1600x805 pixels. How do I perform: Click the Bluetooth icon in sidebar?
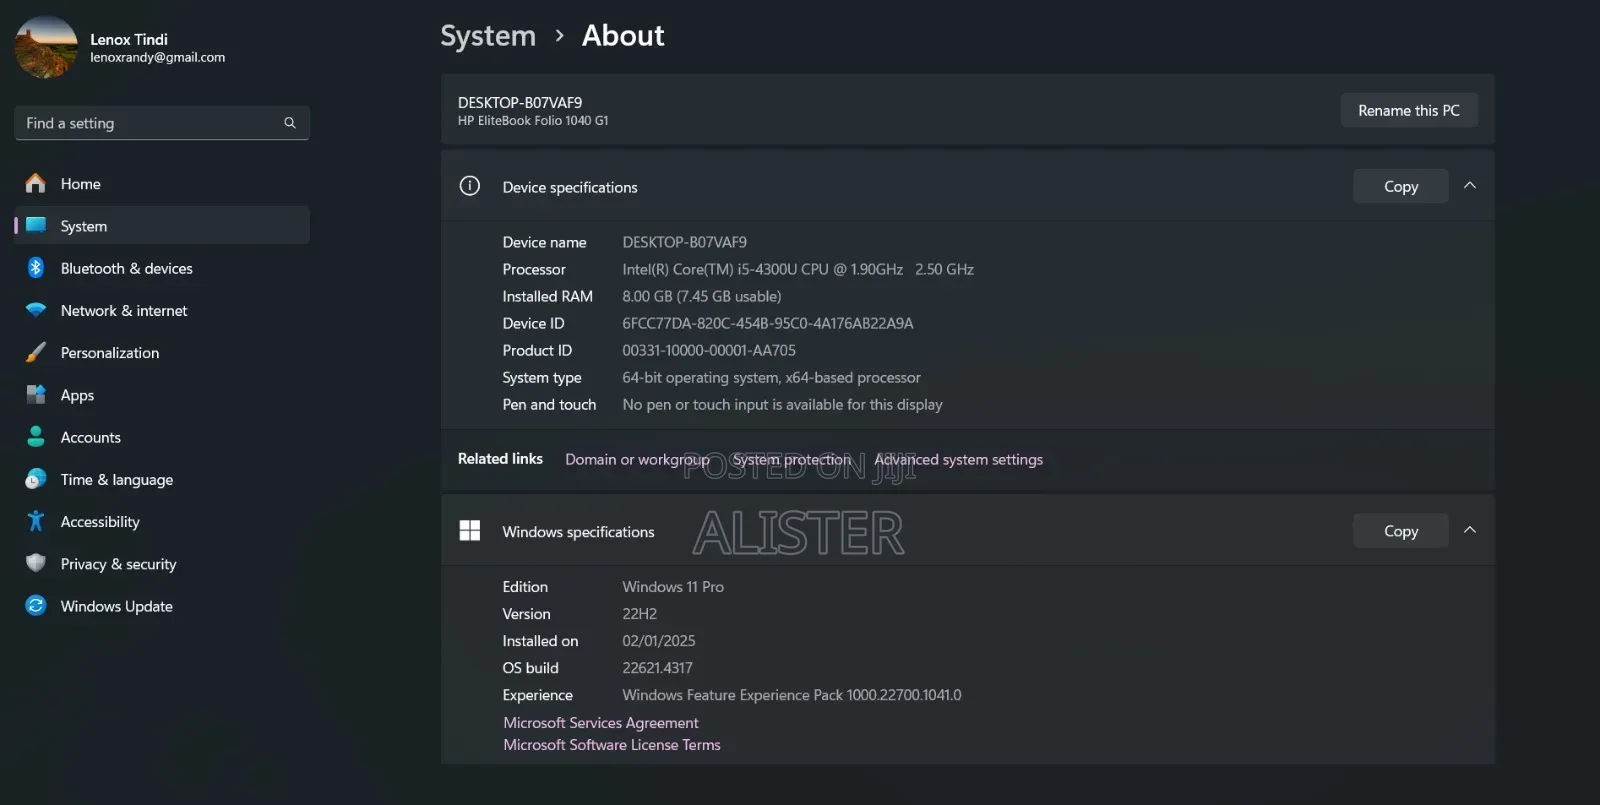[36, 268]
